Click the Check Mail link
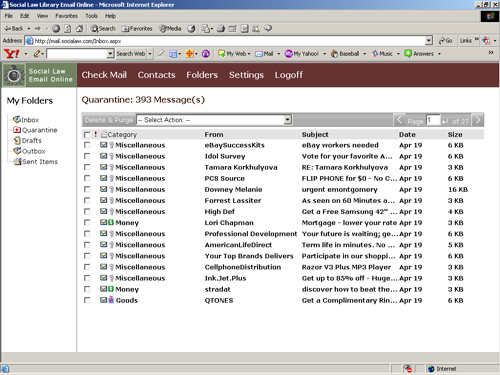This screenshot has width=500, height=375. click(x=104, y=75)
